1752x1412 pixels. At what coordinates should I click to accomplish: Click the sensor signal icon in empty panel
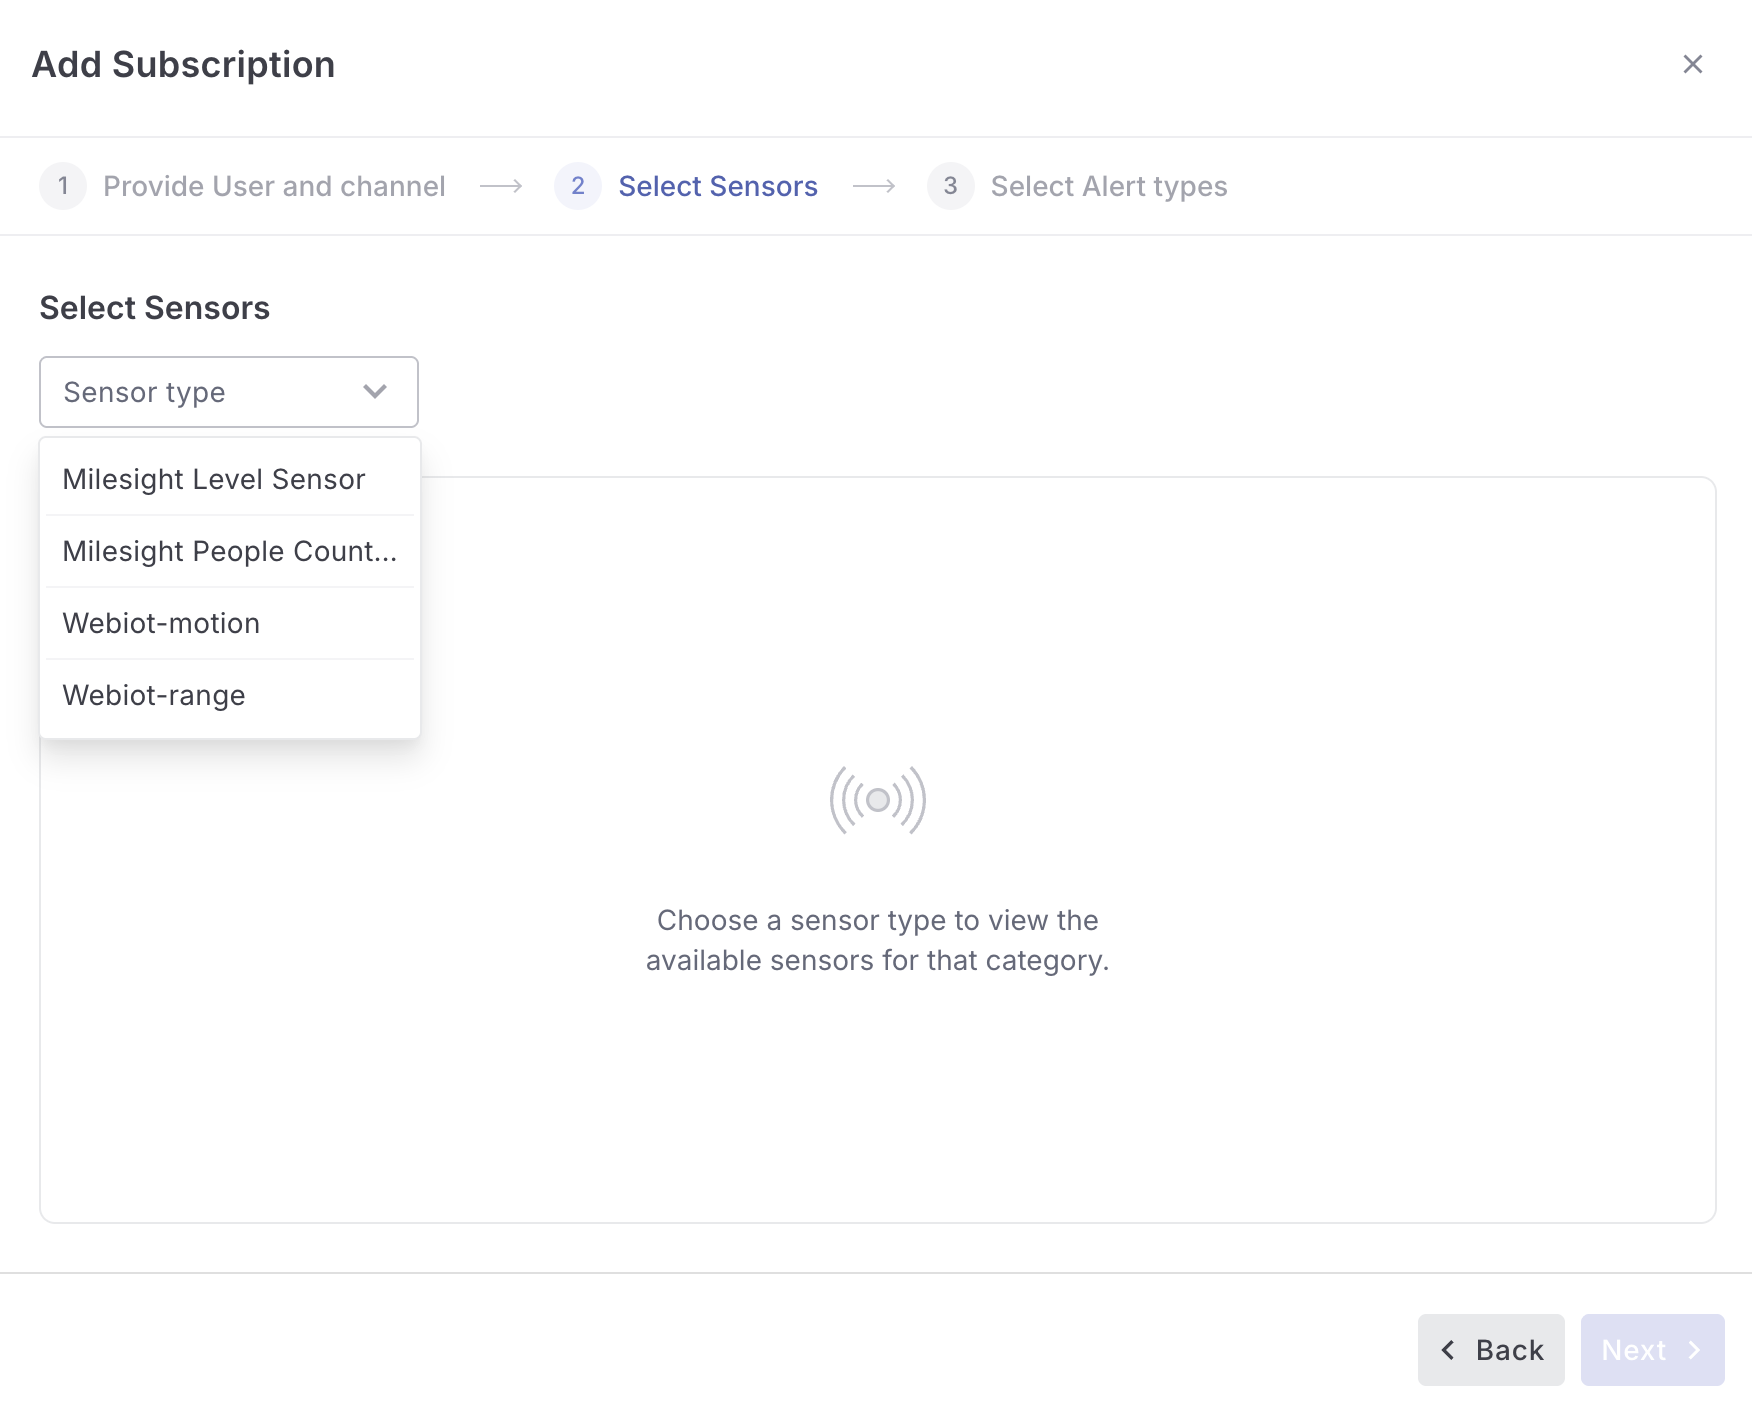click(x=878, y=800)
